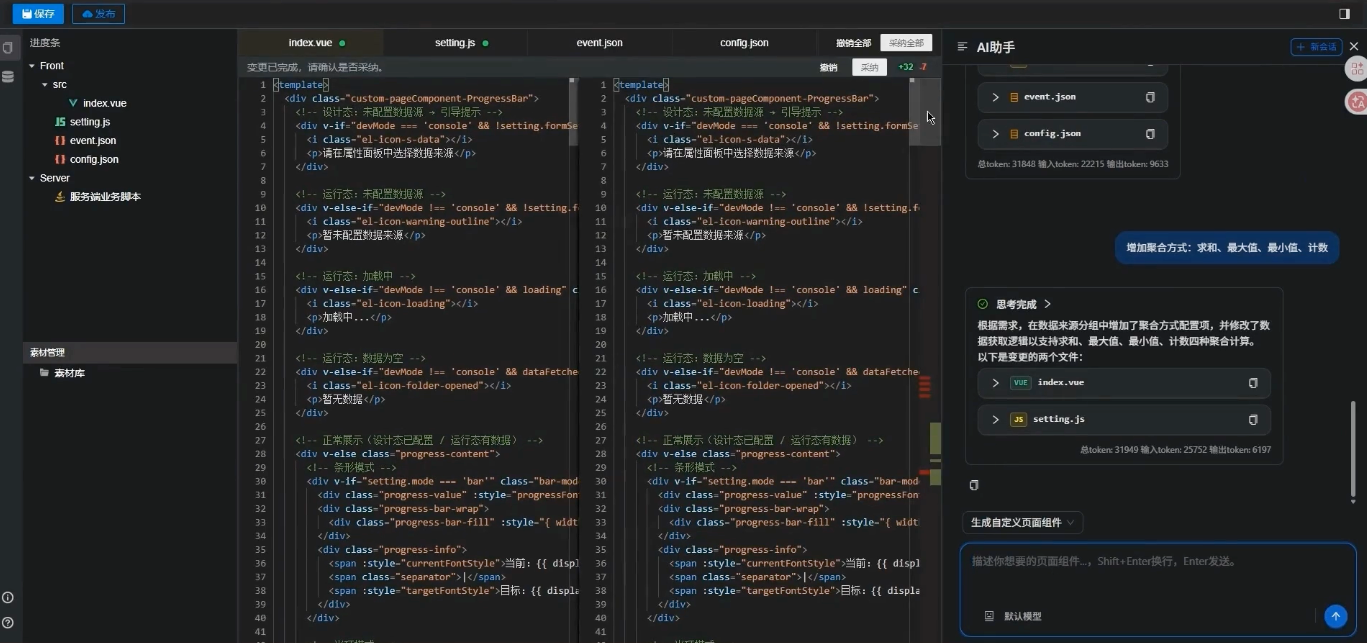Switch to the config.json editor tab

pyautogui.click(x=745, y=43)
